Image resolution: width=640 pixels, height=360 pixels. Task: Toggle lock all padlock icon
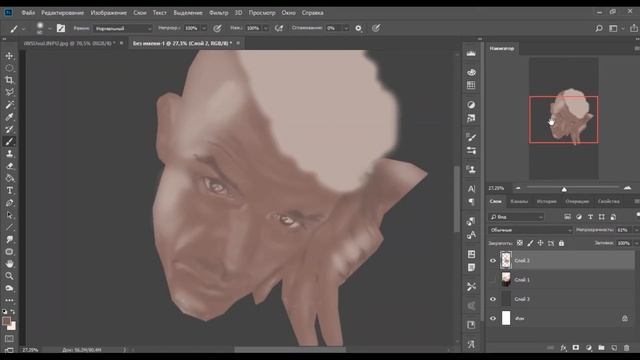(561, 243)
